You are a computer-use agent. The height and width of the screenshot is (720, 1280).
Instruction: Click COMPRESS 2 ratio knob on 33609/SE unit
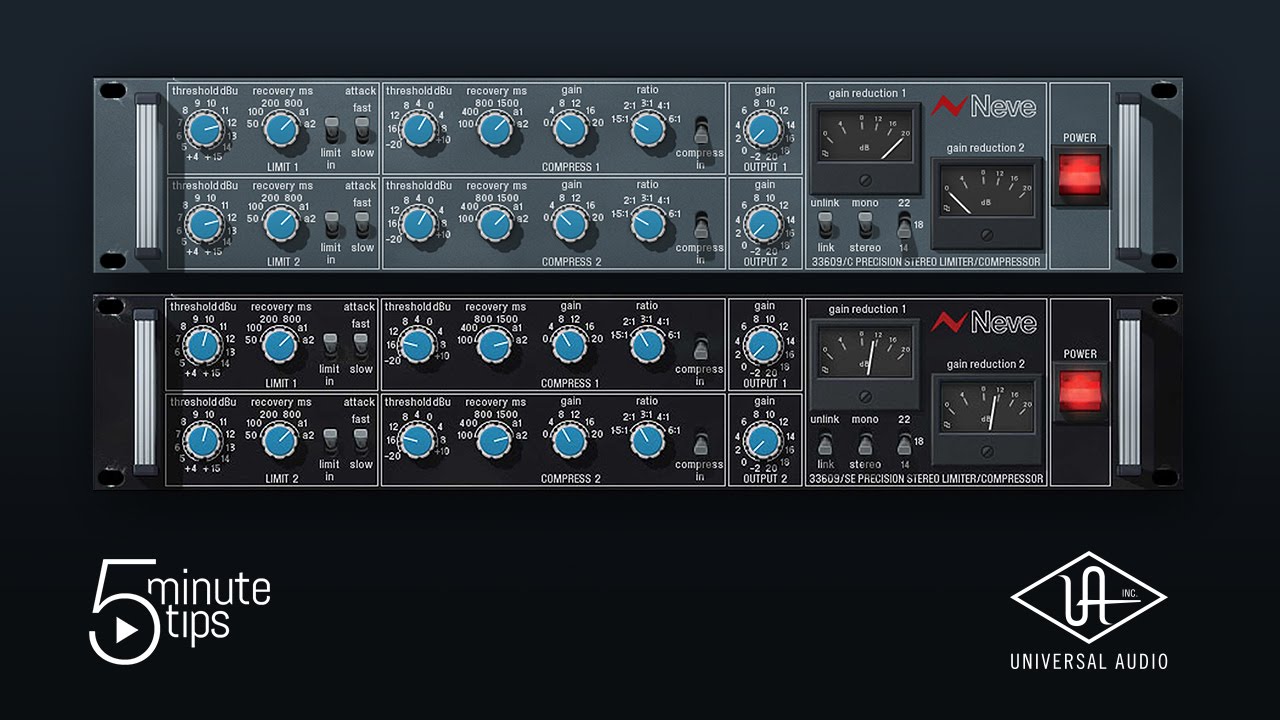(x=648, y=440)
